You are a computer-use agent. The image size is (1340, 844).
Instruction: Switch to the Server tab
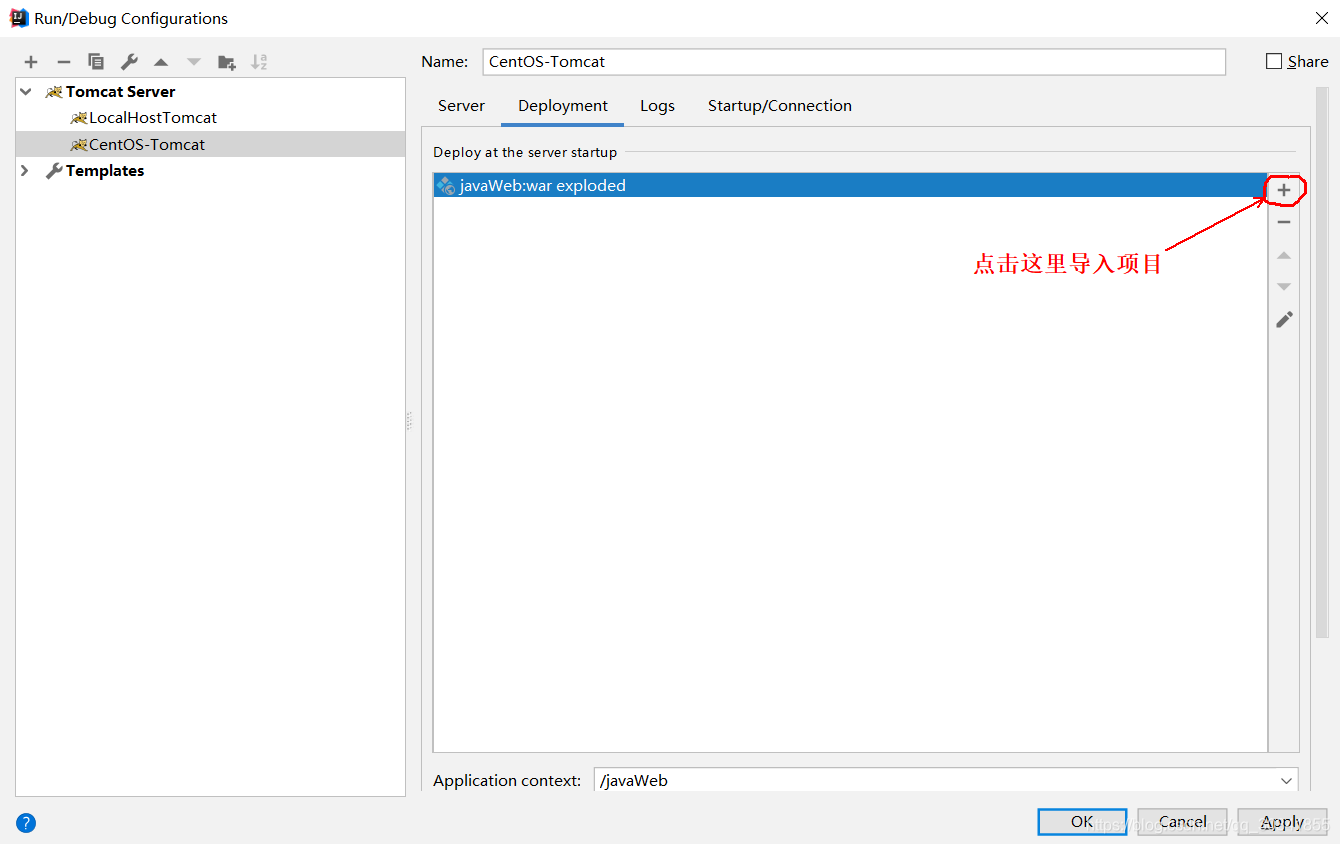click(x=461, y=105)
